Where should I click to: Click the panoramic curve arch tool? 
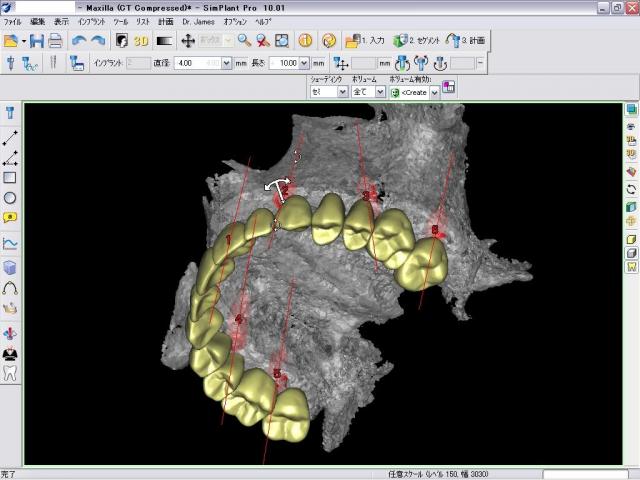[11, 288]
